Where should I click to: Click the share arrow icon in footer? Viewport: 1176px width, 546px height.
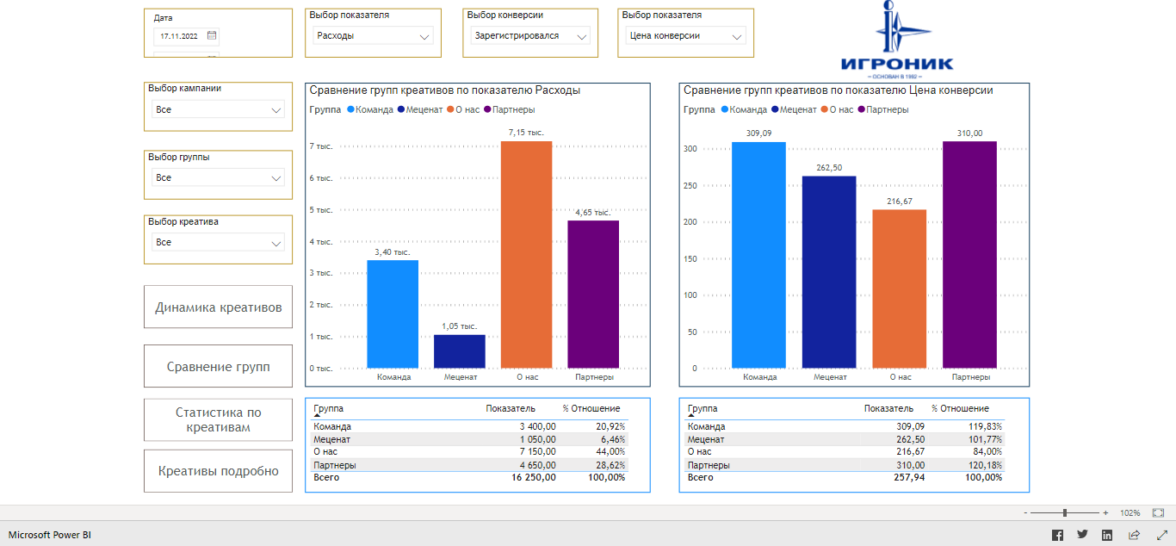tap(1134, 535)
